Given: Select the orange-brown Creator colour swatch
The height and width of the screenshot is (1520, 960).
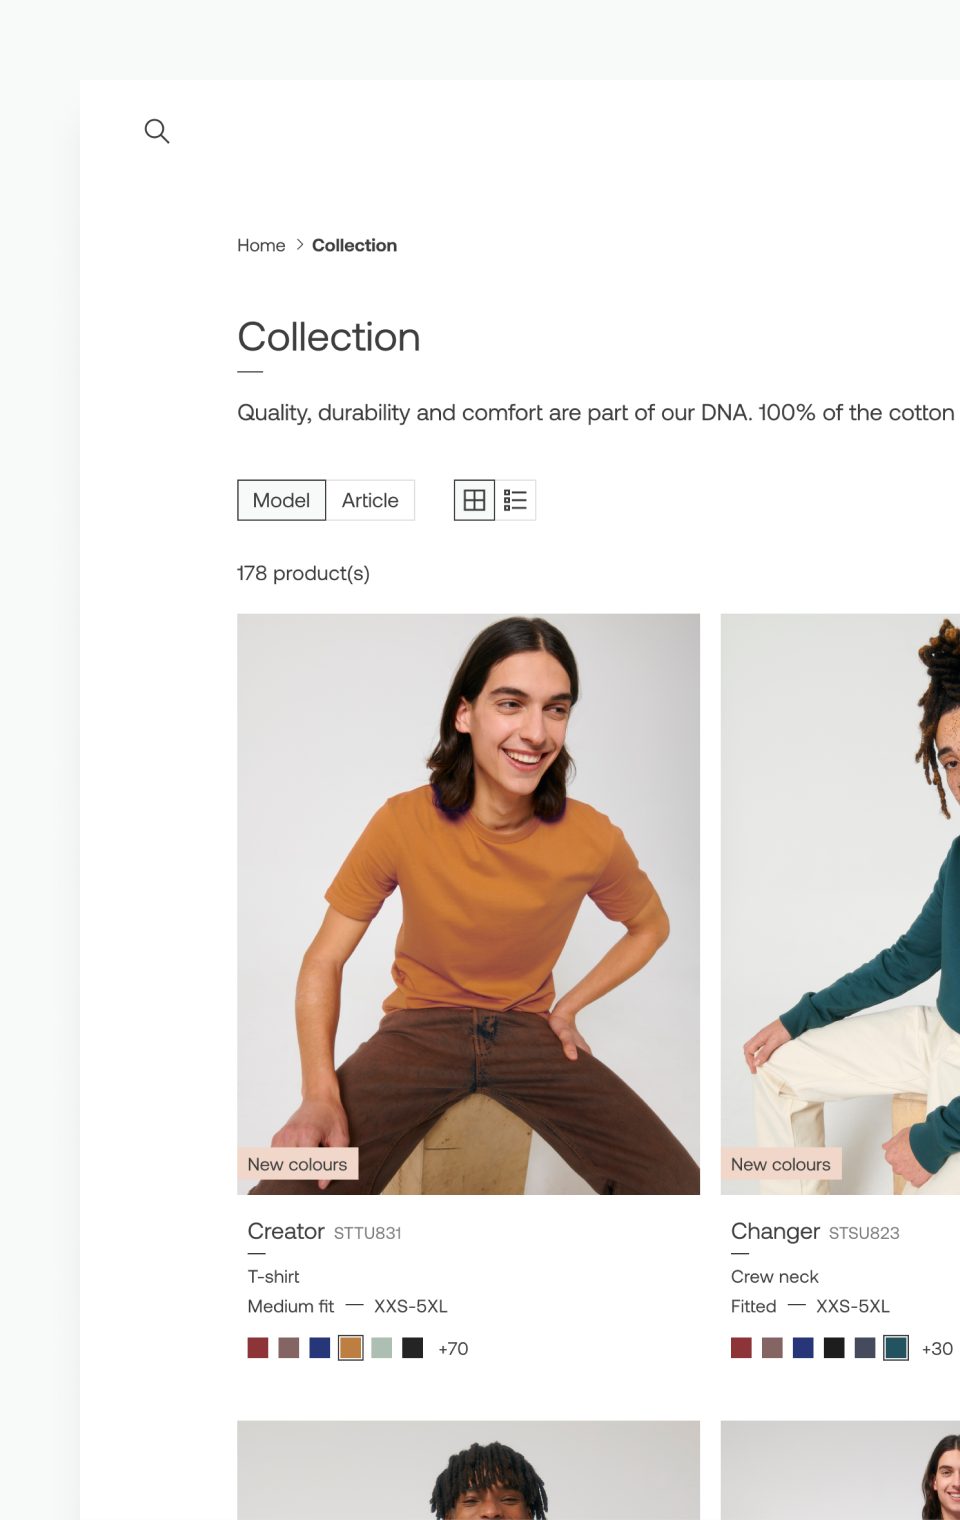Looking at the screenshot, I should tap(351, 1348).
